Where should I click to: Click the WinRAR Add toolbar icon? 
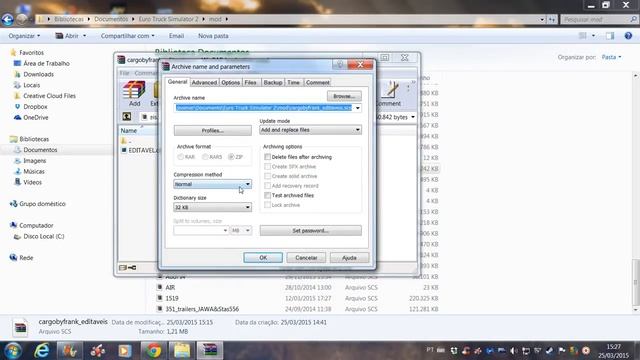[134, 94]
